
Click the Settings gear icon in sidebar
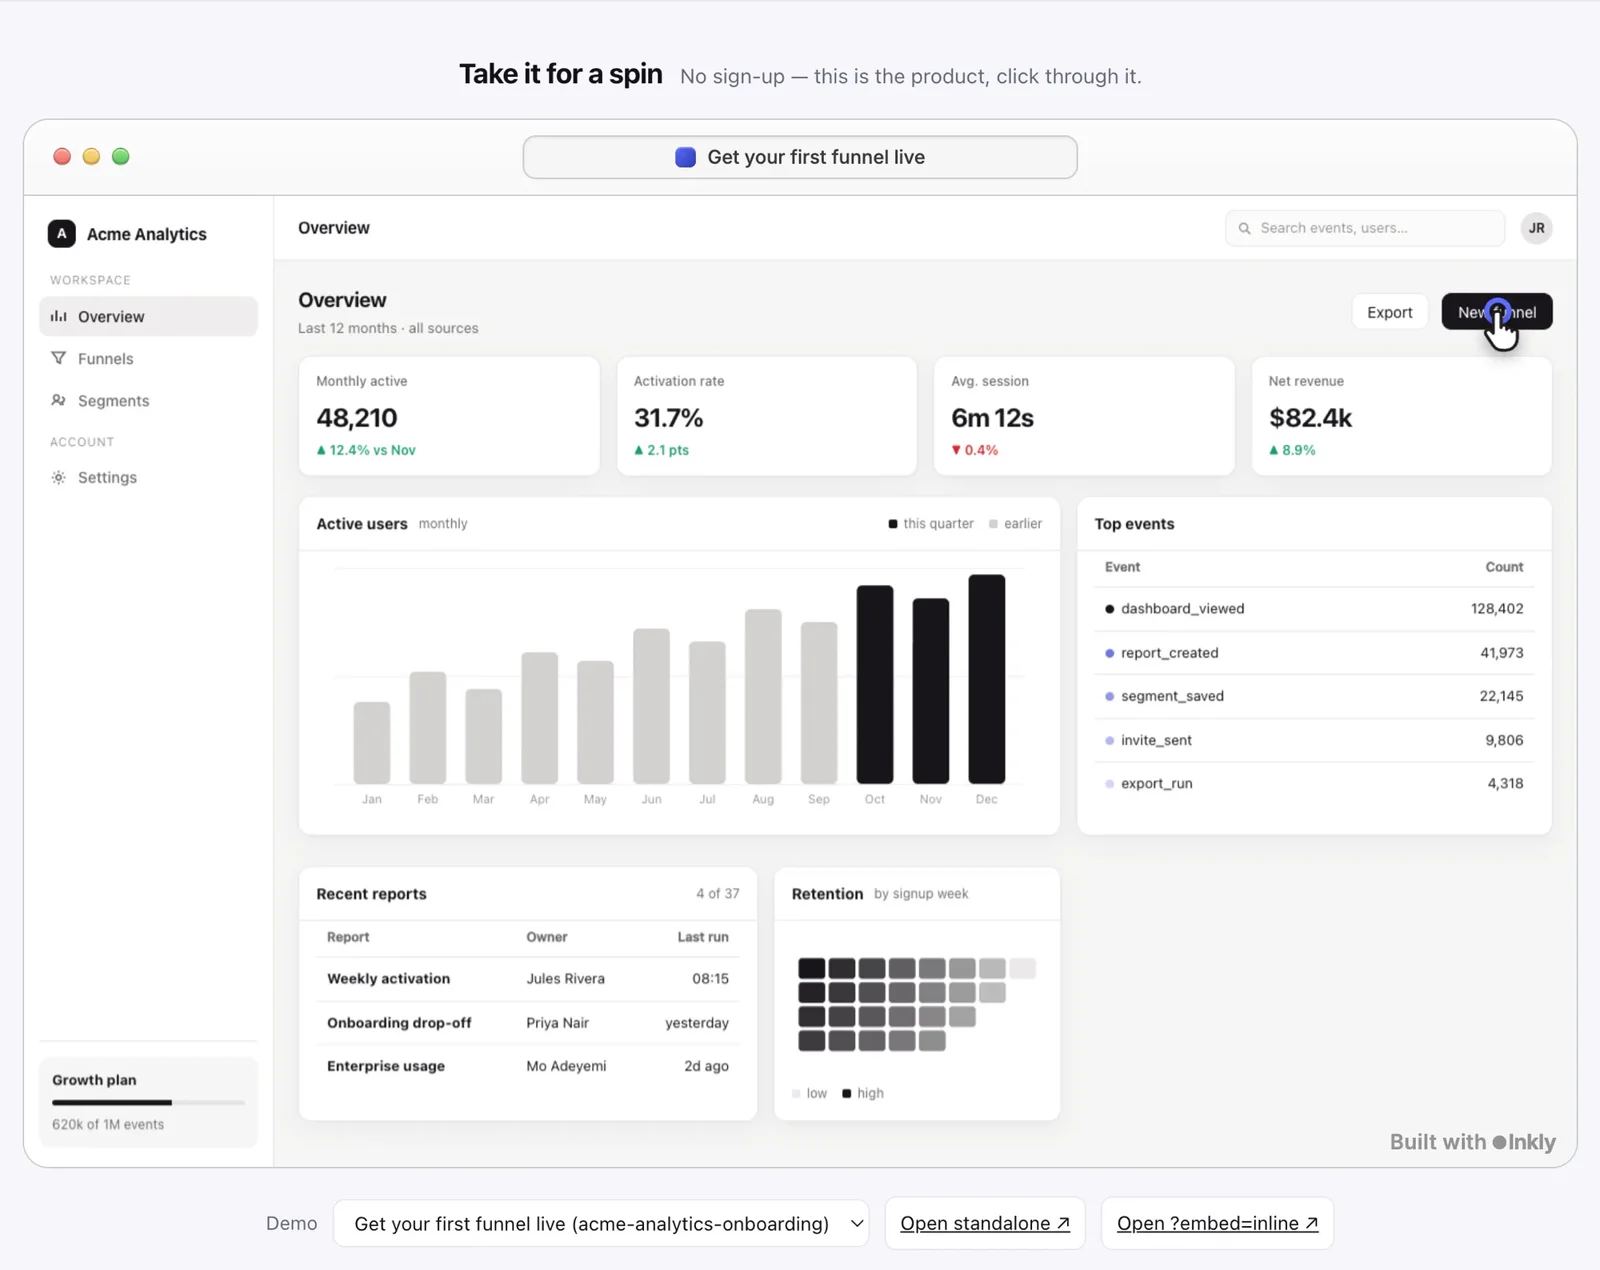pos(59,477)
